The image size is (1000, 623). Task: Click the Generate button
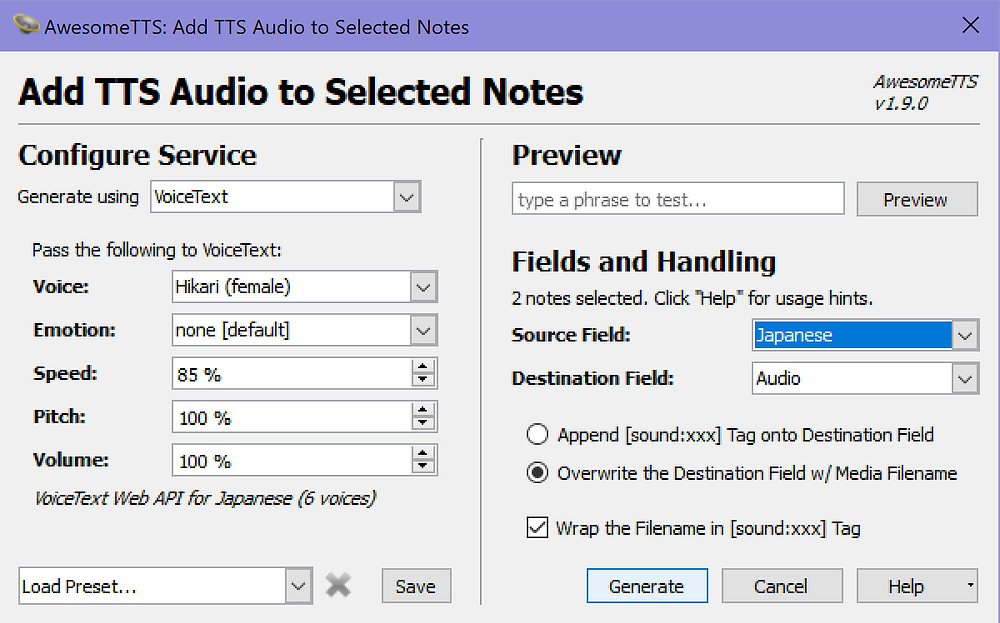(x=647, y=585)
